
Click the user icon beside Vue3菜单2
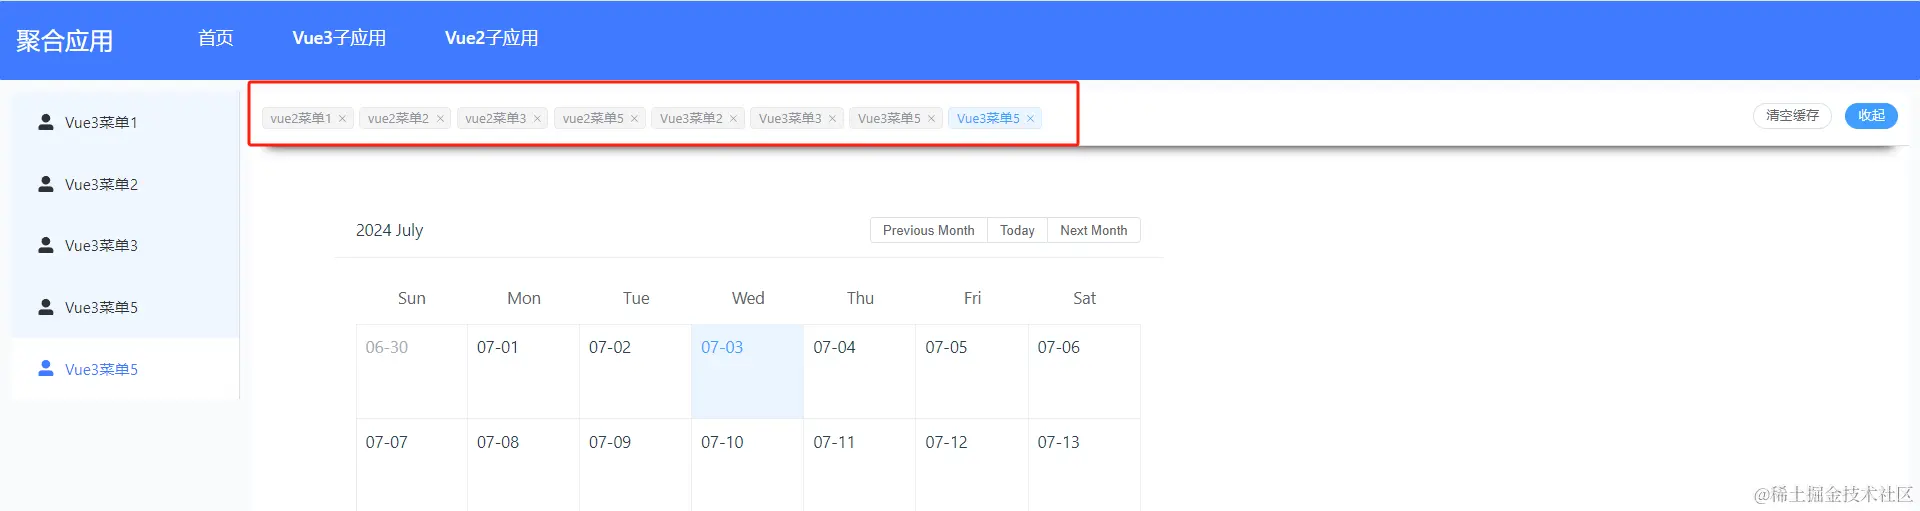click(45, 184)
